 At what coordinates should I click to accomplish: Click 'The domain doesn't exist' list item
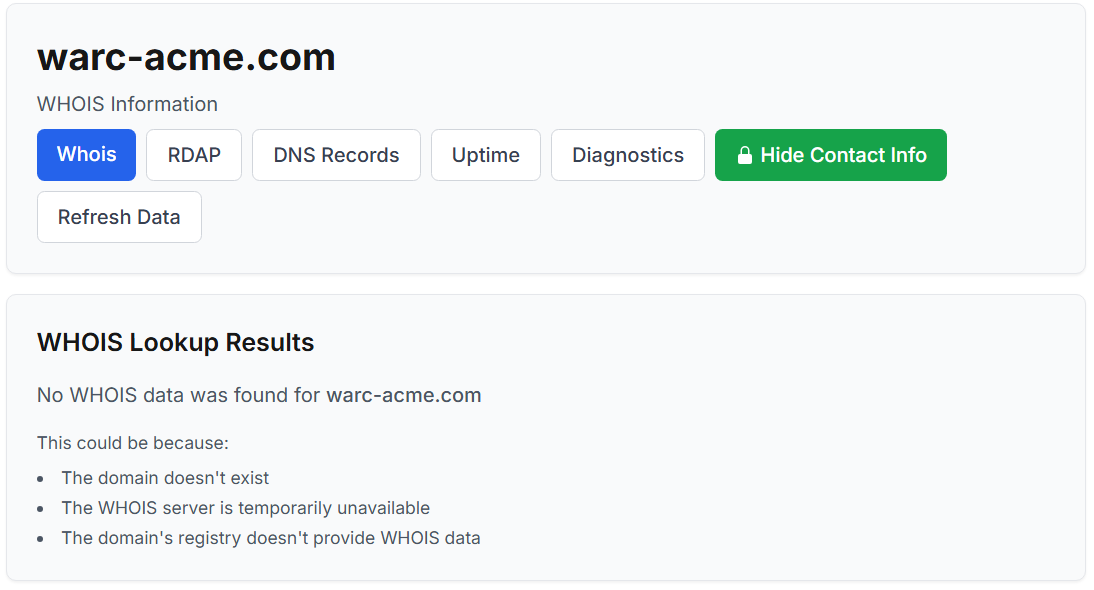(x=165, y=478)
